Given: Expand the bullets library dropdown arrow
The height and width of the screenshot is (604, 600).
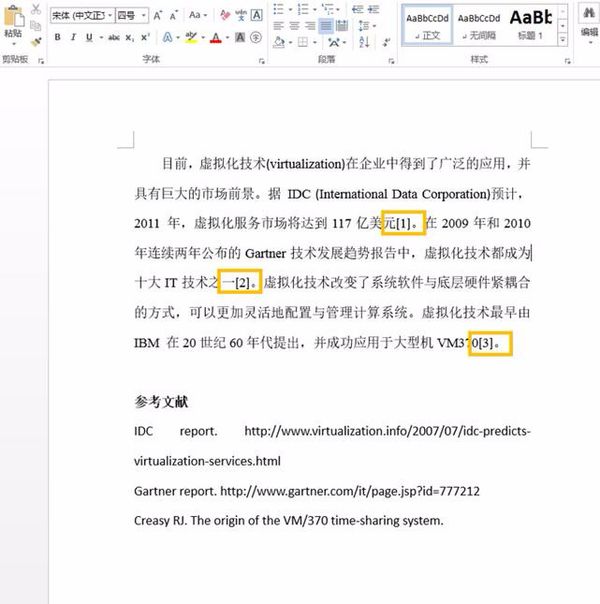Looking at the screenshot, I should [290, 9].
